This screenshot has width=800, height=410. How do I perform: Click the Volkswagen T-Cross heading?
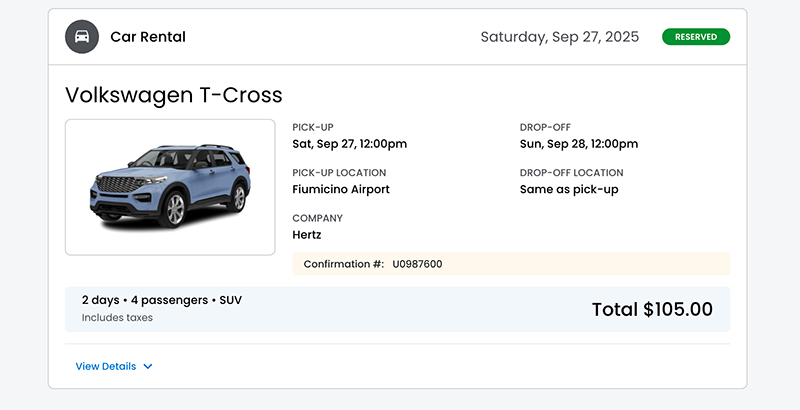[174, 95]
